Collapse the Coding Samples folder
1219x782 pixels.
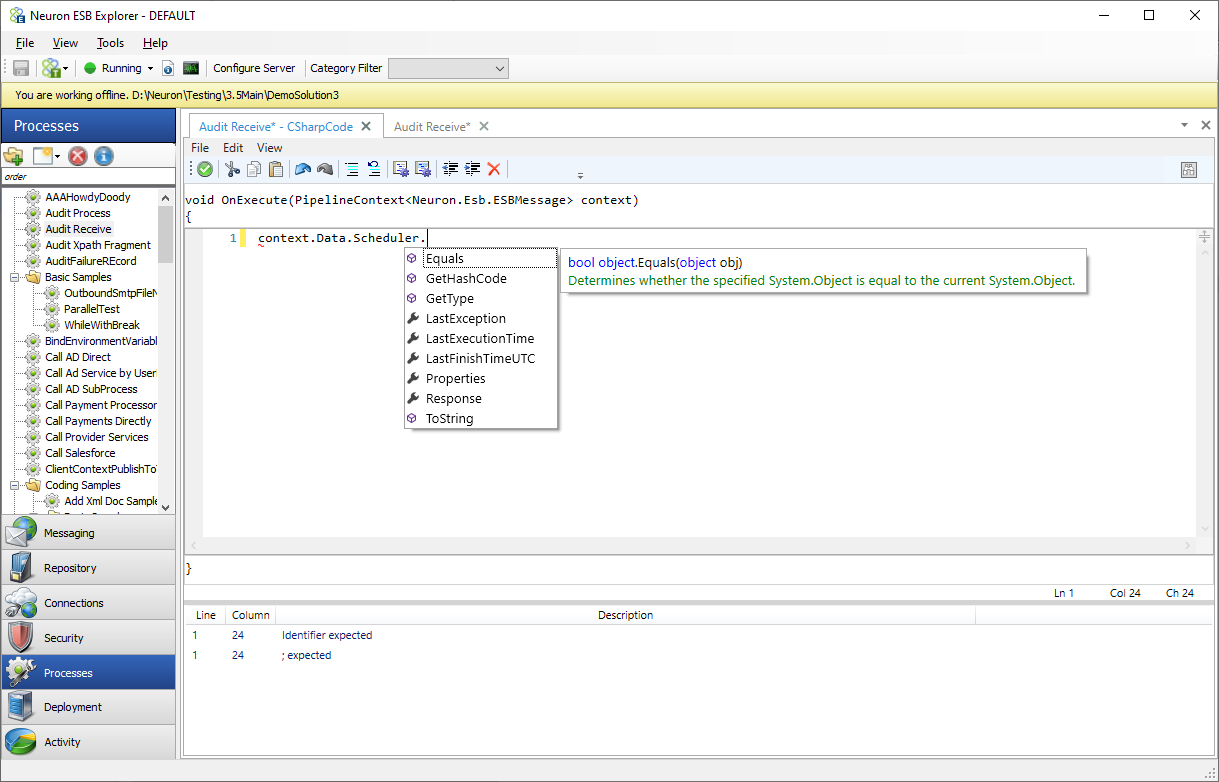(x=15, y=485)
